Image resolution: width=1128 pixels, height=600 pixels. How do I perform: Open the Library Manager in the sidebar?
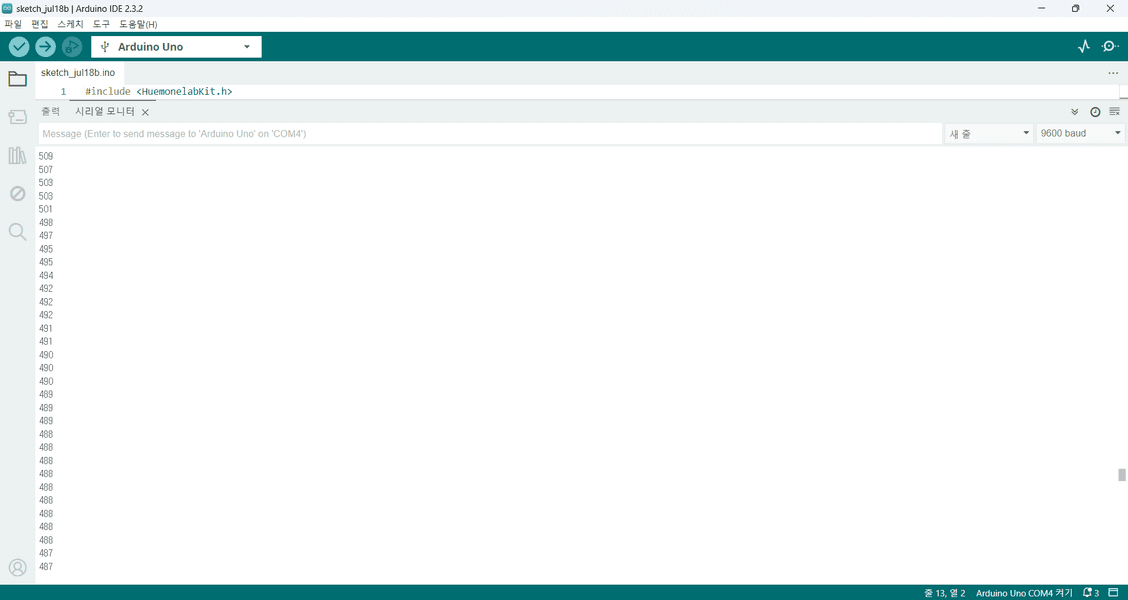pos(17,155)
